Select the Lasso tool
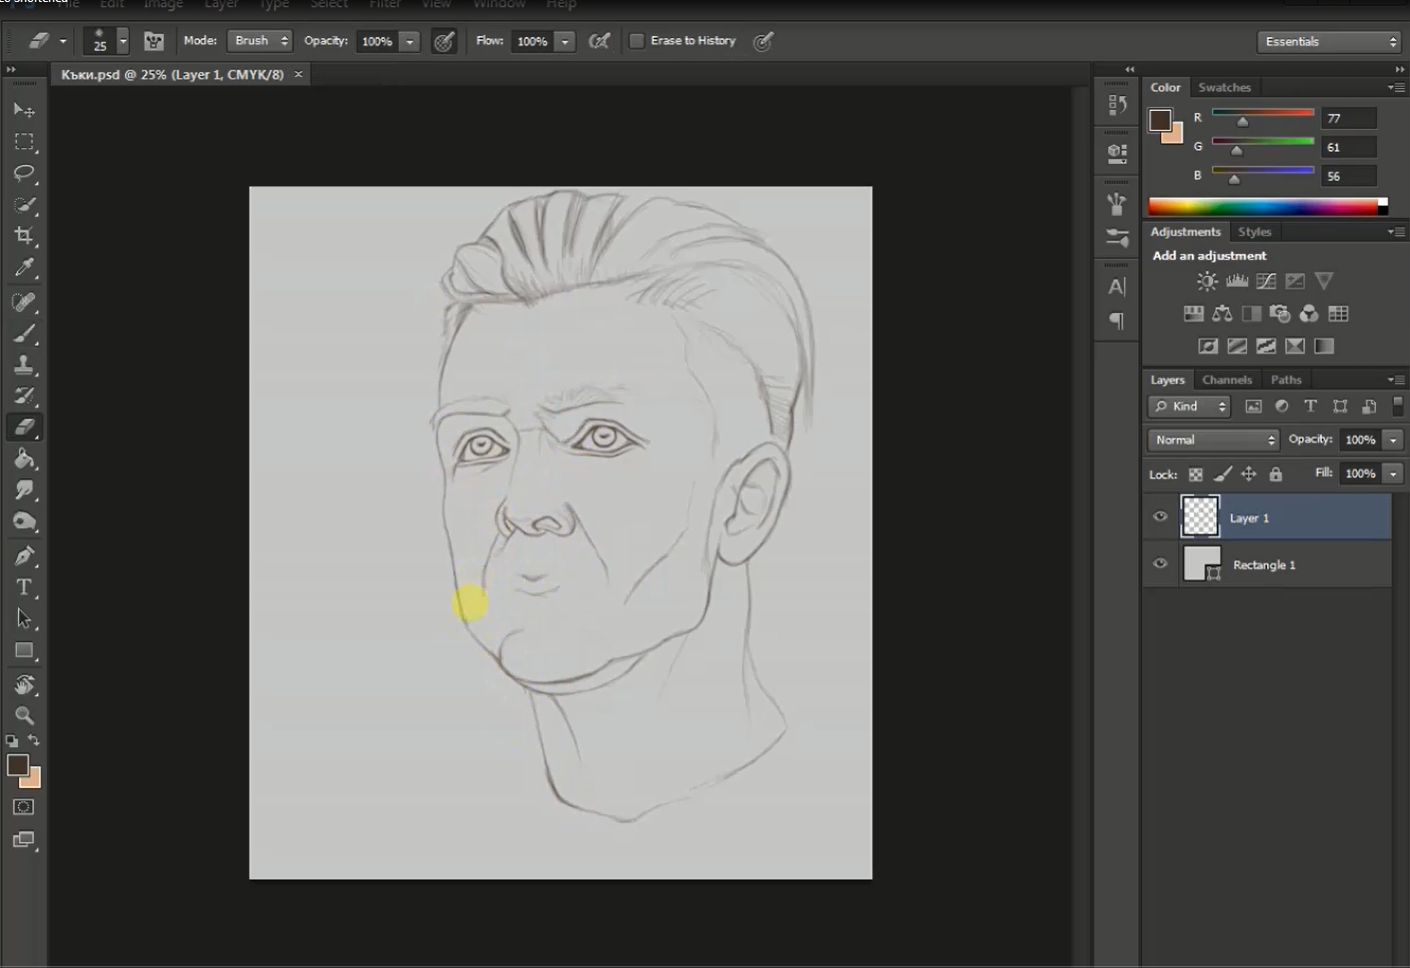The width and height of the screenshot is (1410, 968). pyautogui.click(x=24, y=173)
